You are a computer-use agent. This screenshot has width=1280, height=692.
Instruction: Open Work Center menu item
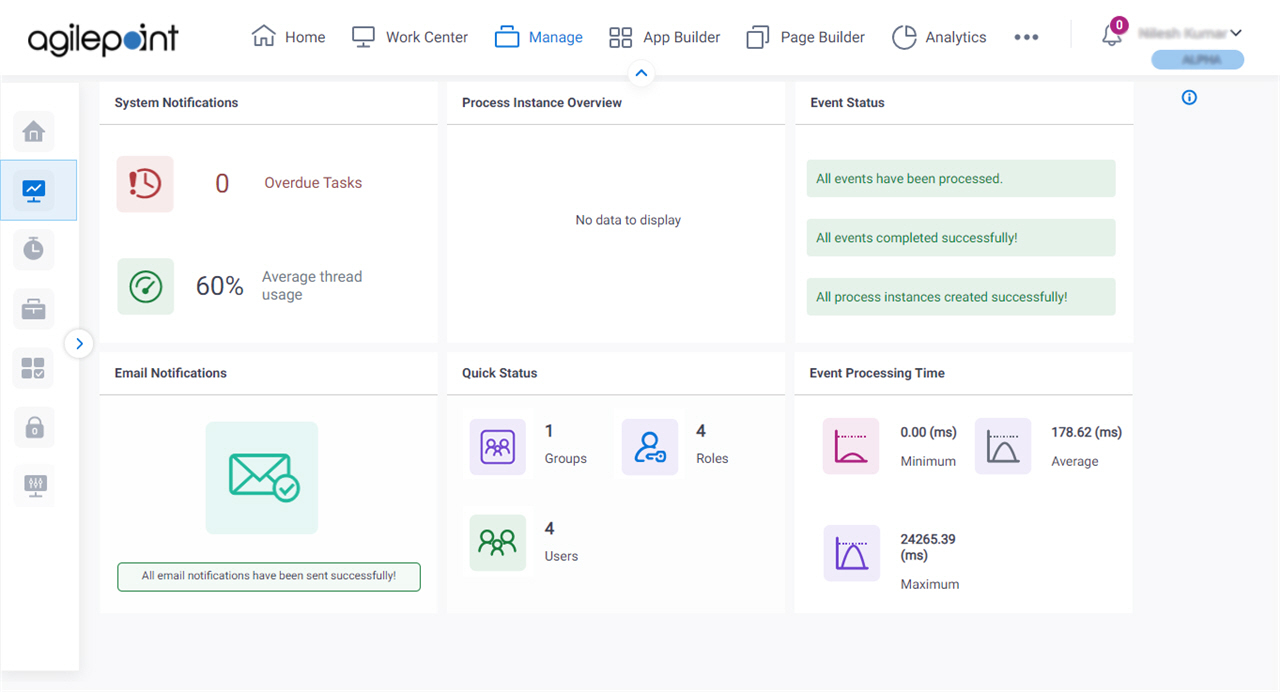(x=410, y=37)
